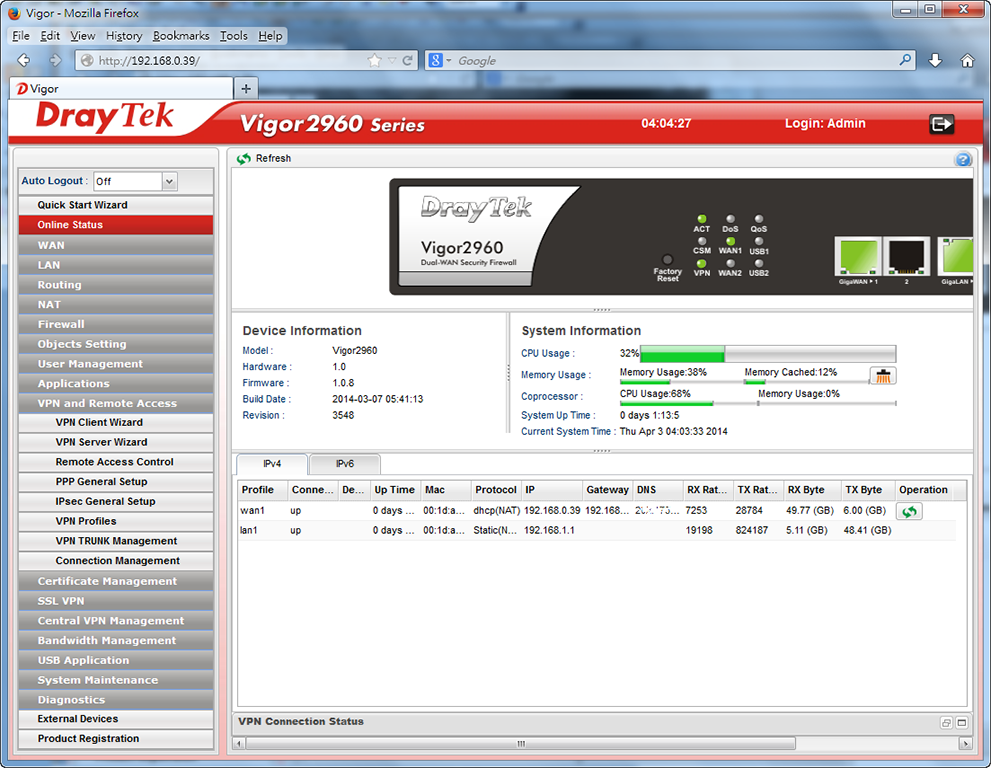Click the lan1 profile row
The width and height of the screenshot is (991, 768).
click(x=597, y=530)
